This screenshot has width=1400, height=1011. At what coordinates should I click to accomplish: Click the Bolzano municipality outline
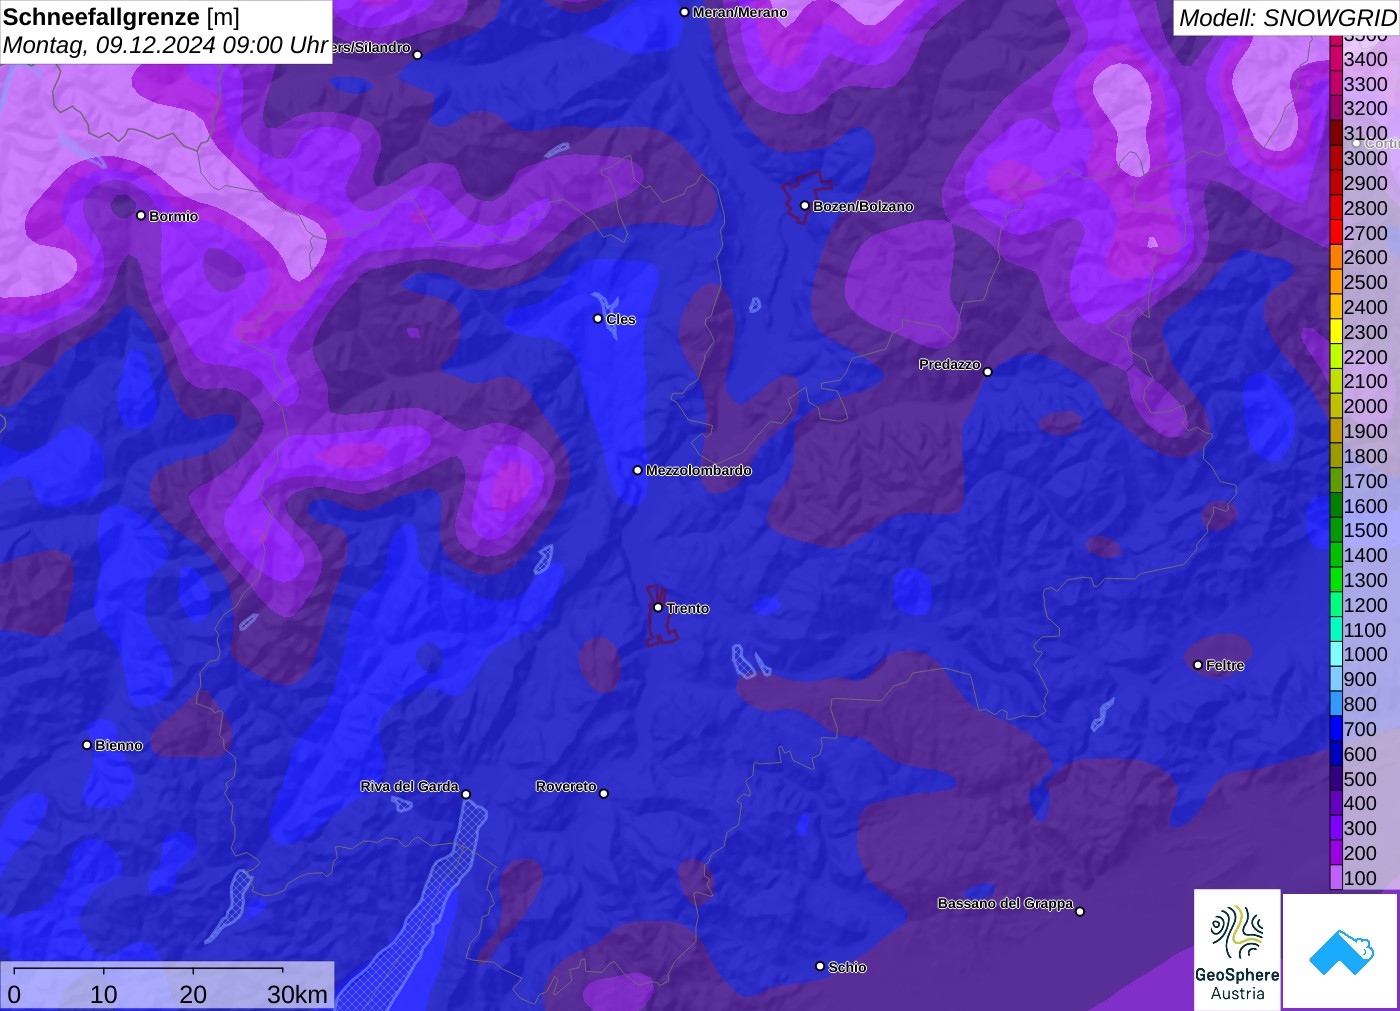pyautogui.click(x=805, y=197)
